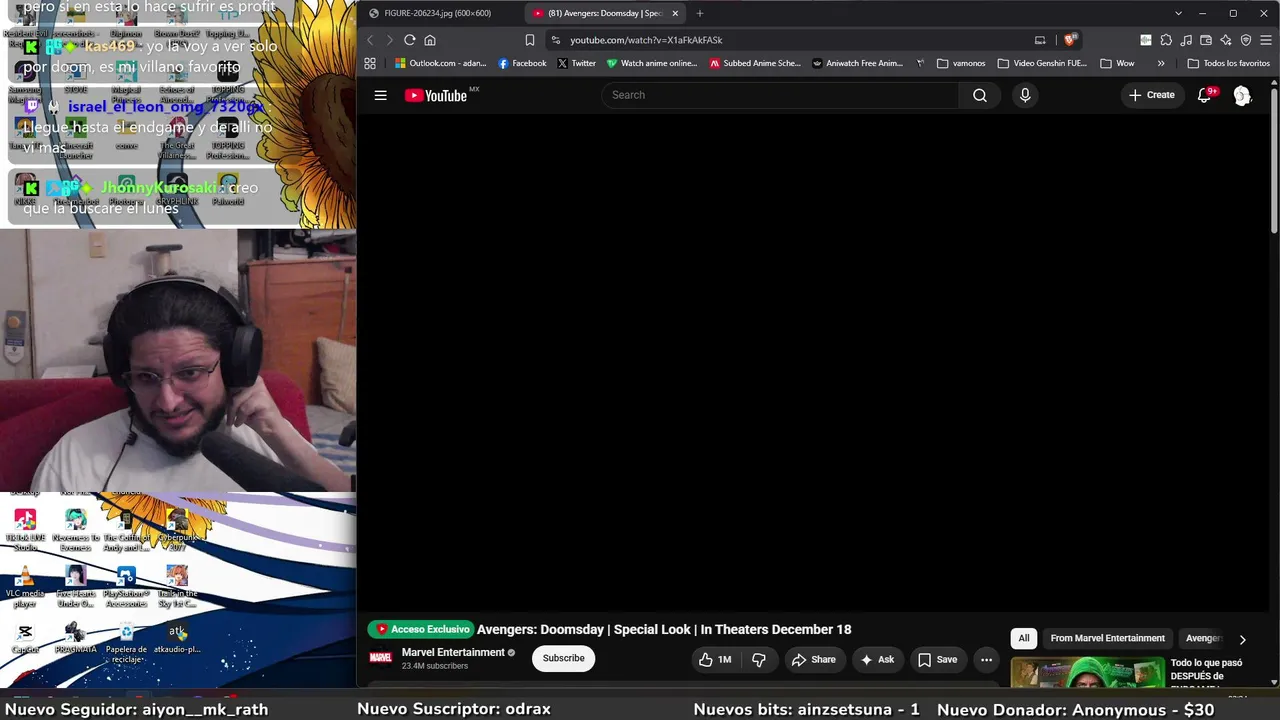The width and height of the screenshot is (1280, 720).
Task: Select the From Marvel Entertainment chip
Action: click(x=1107, y=638)
